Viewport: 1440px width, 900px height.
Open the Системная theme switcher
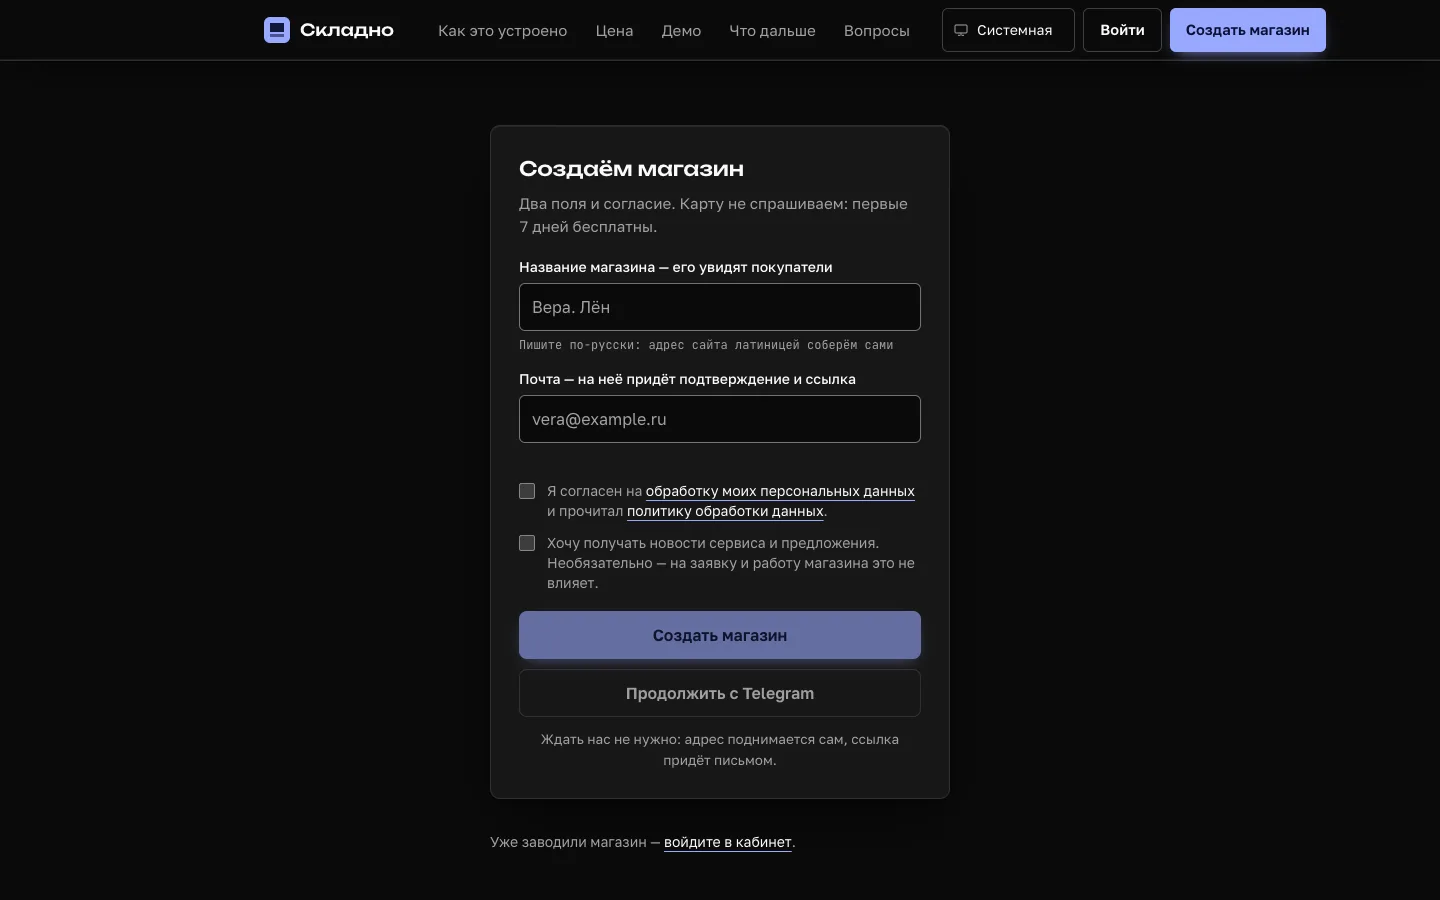click(1008, 30)
